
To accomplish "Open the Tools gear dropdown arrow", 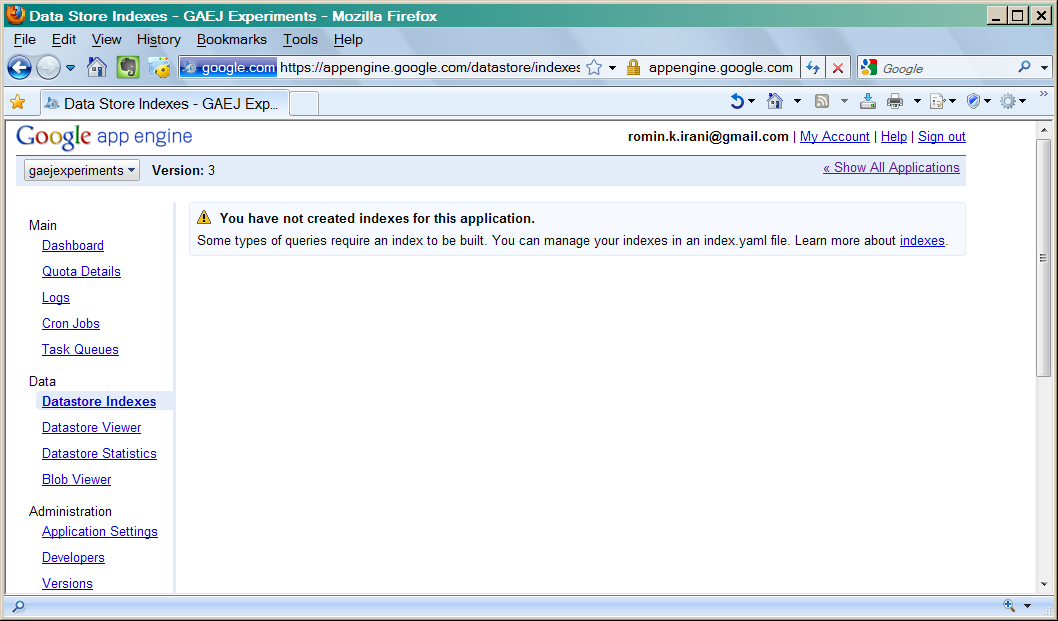I will point(1023,101).
